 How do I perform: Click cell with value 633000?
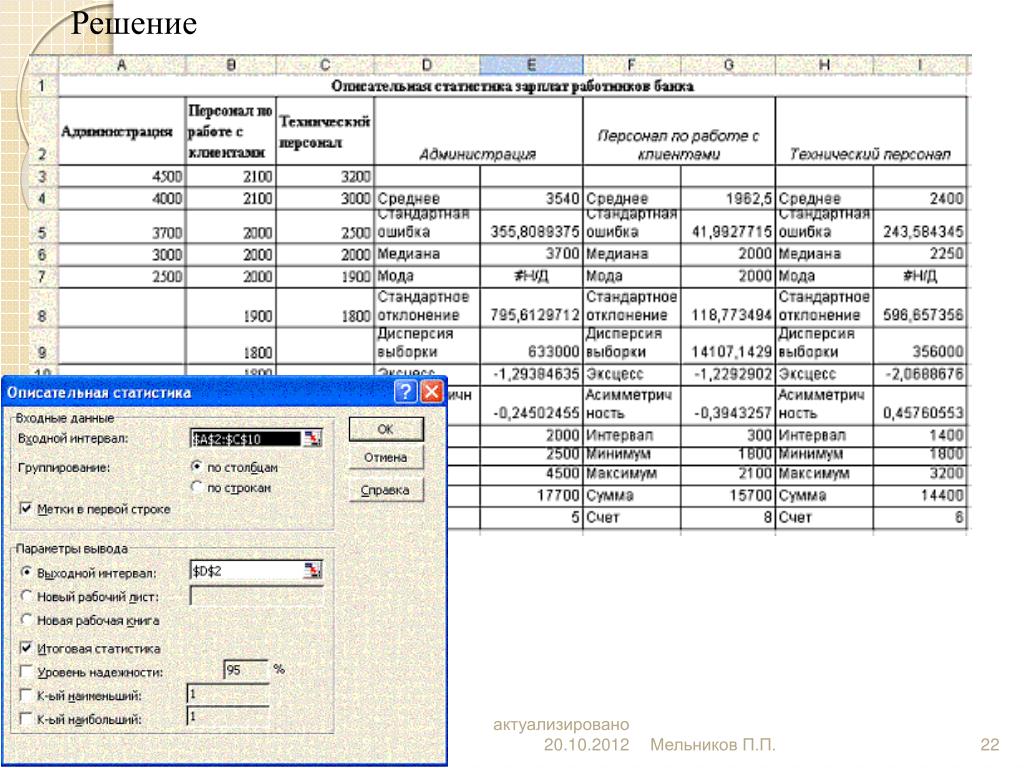tap(531, 345)
